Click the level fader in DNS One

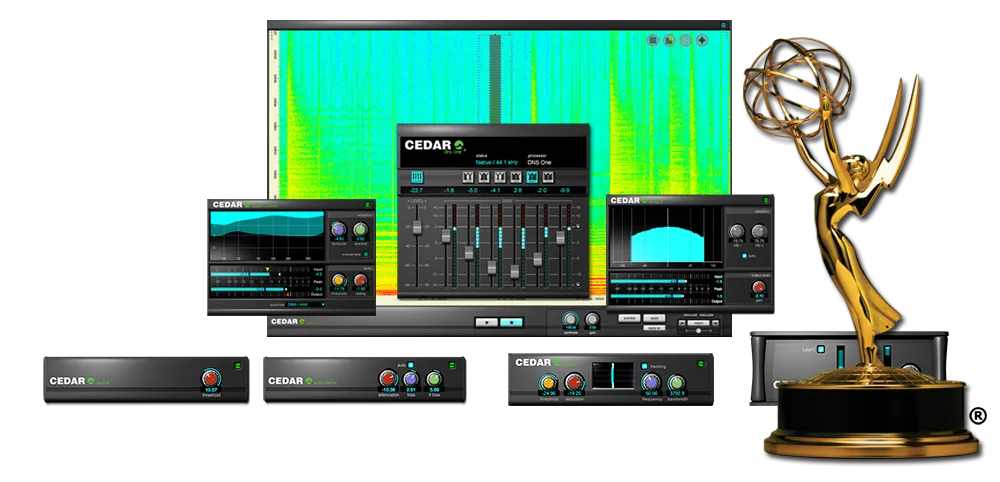(417, 227)
